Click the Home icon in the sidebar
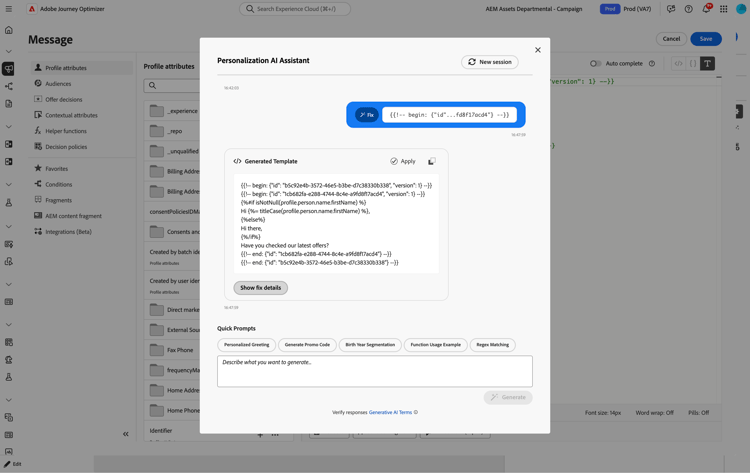 (x=9, y=30)
